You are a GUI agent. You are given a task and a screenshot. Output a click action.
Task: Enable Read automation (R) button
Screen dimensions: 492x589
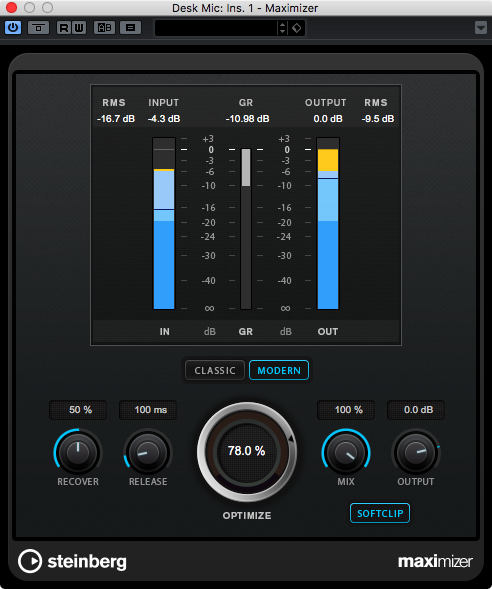pos(64,28)
